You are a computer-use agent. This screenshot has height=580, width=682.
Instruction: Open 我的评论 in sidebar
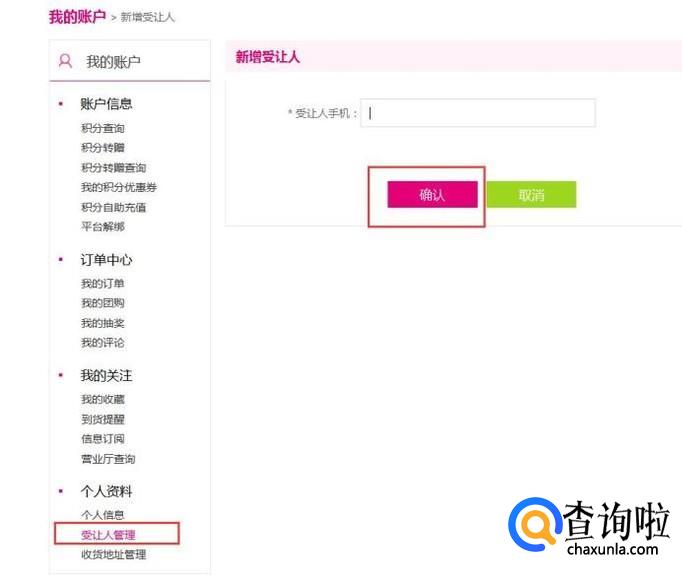point(103,343)
